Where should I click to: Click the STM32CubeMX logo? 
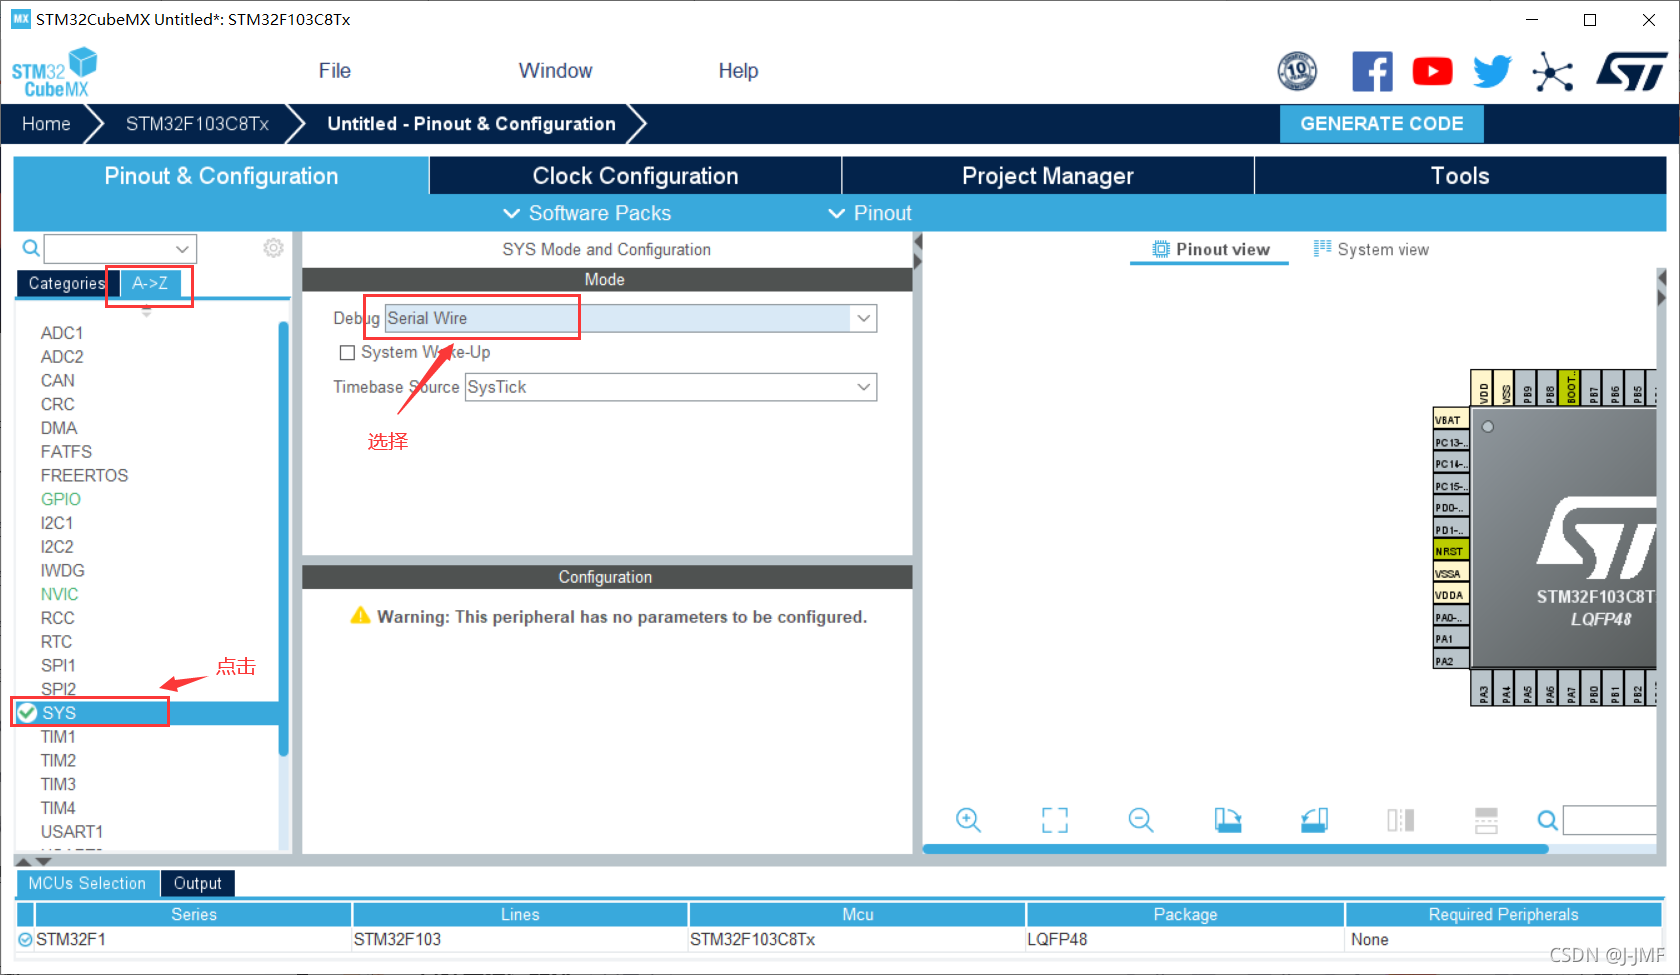[55, 73]
